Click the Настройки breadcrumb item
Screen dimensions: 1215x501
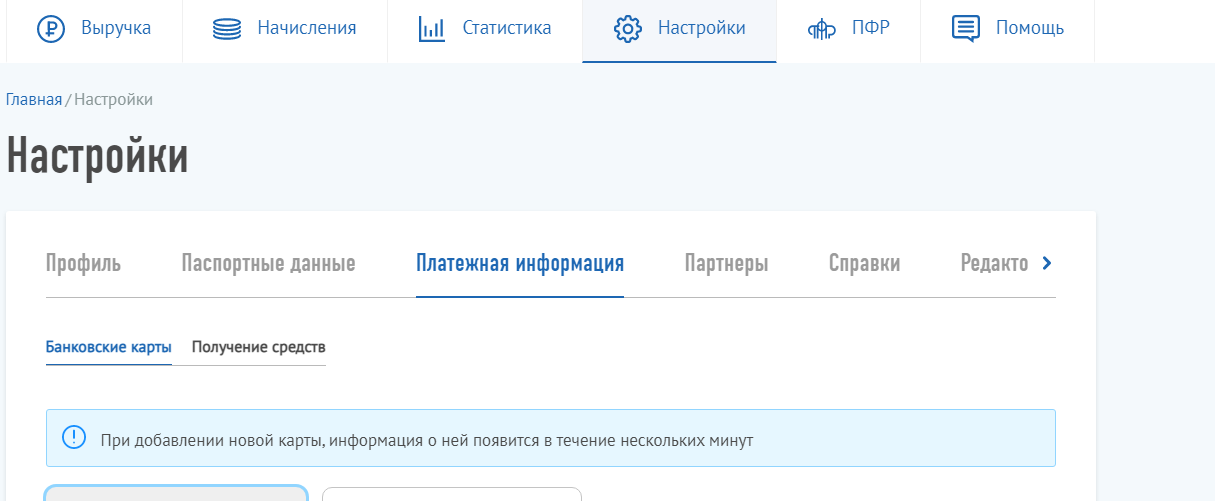113,99
